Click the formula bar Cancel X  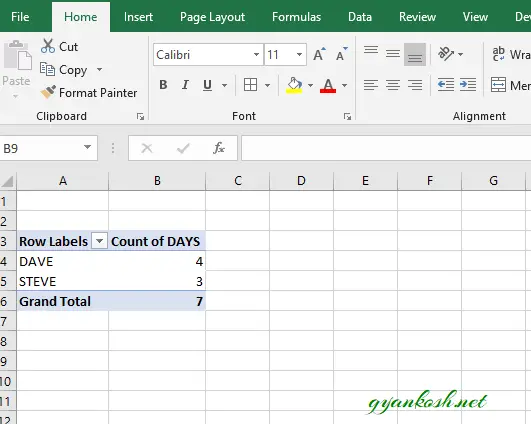click(x=147, y=148)
